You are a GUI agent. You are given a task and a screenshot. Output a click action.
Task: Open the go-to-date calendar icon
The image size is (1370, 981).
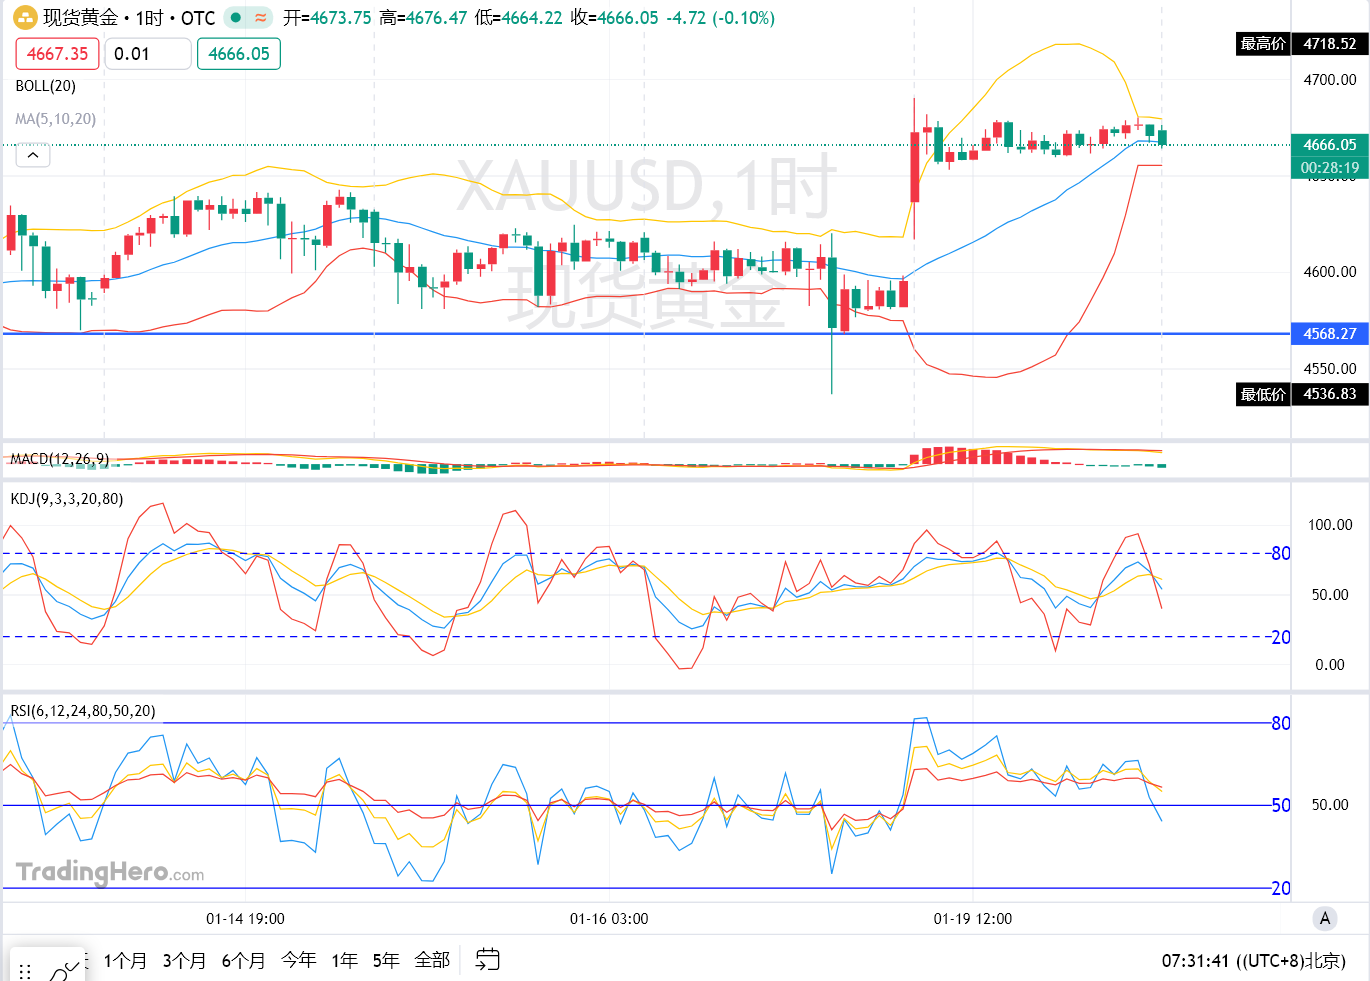pyautogui.click(x=487, y=960)
